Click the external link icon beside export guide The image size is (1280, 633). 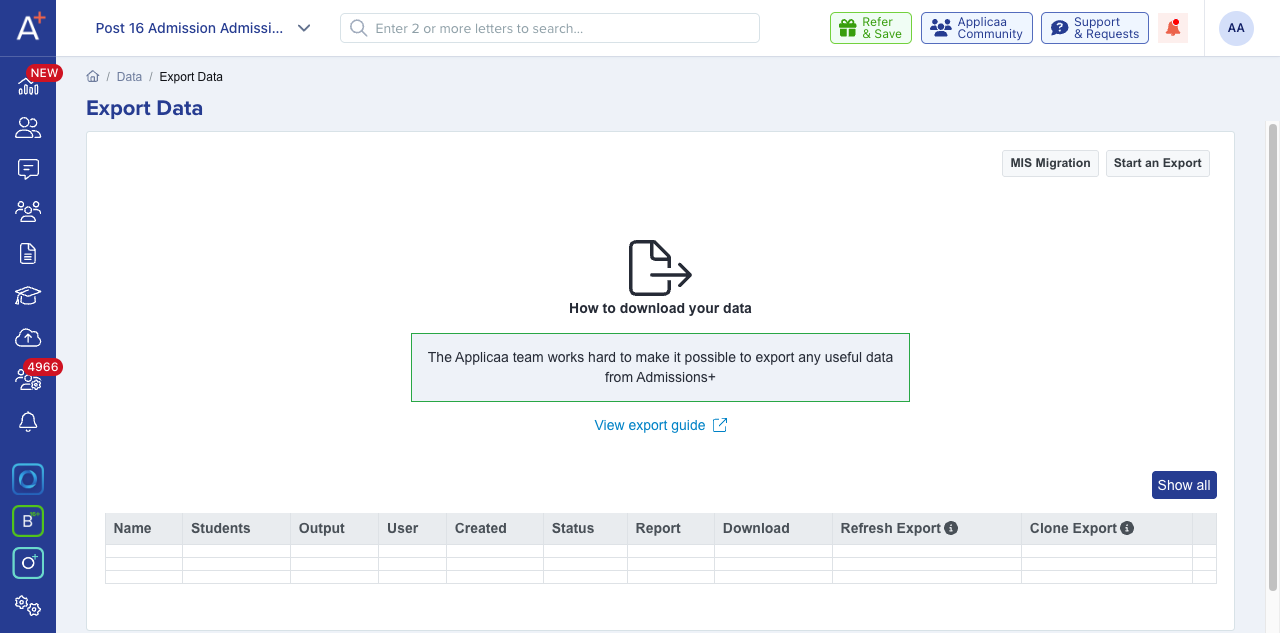pyautogui.click(x=720, y=425)
